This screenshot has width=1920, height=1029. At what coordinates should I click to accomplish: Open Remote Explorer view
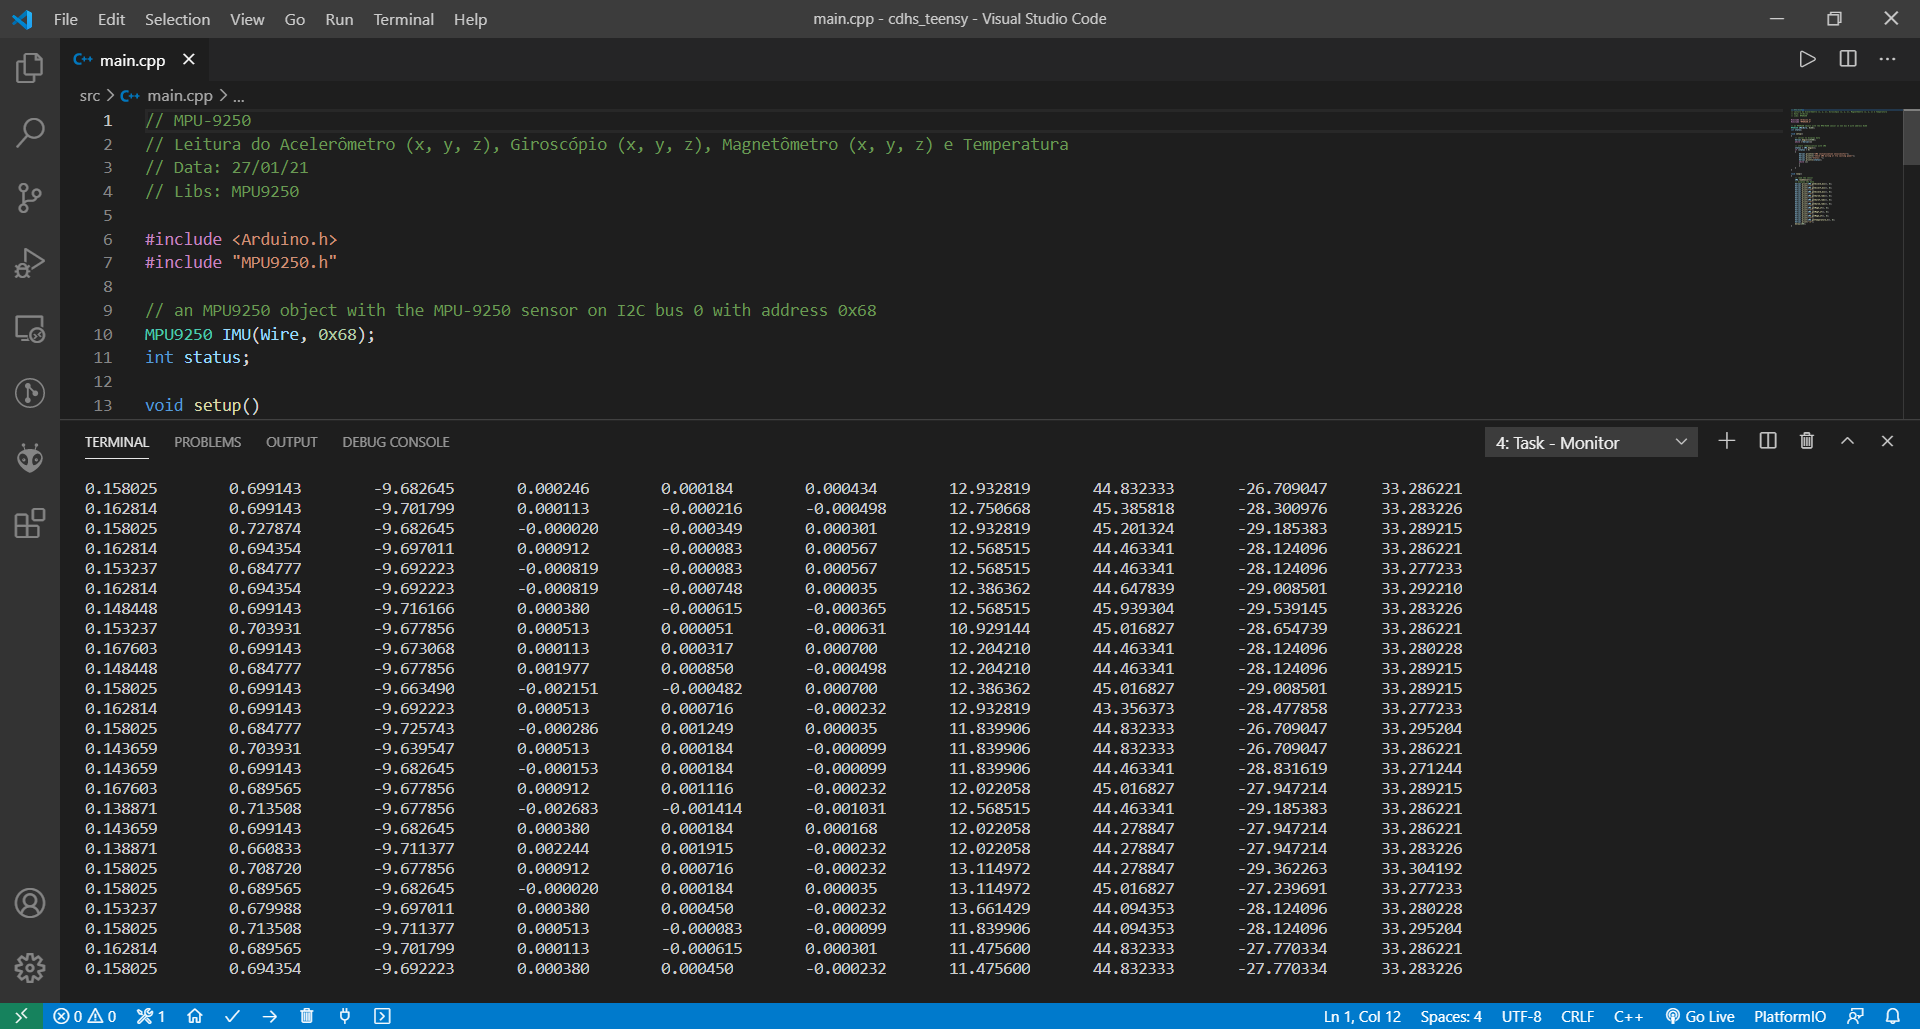click(x=30, y=328)
